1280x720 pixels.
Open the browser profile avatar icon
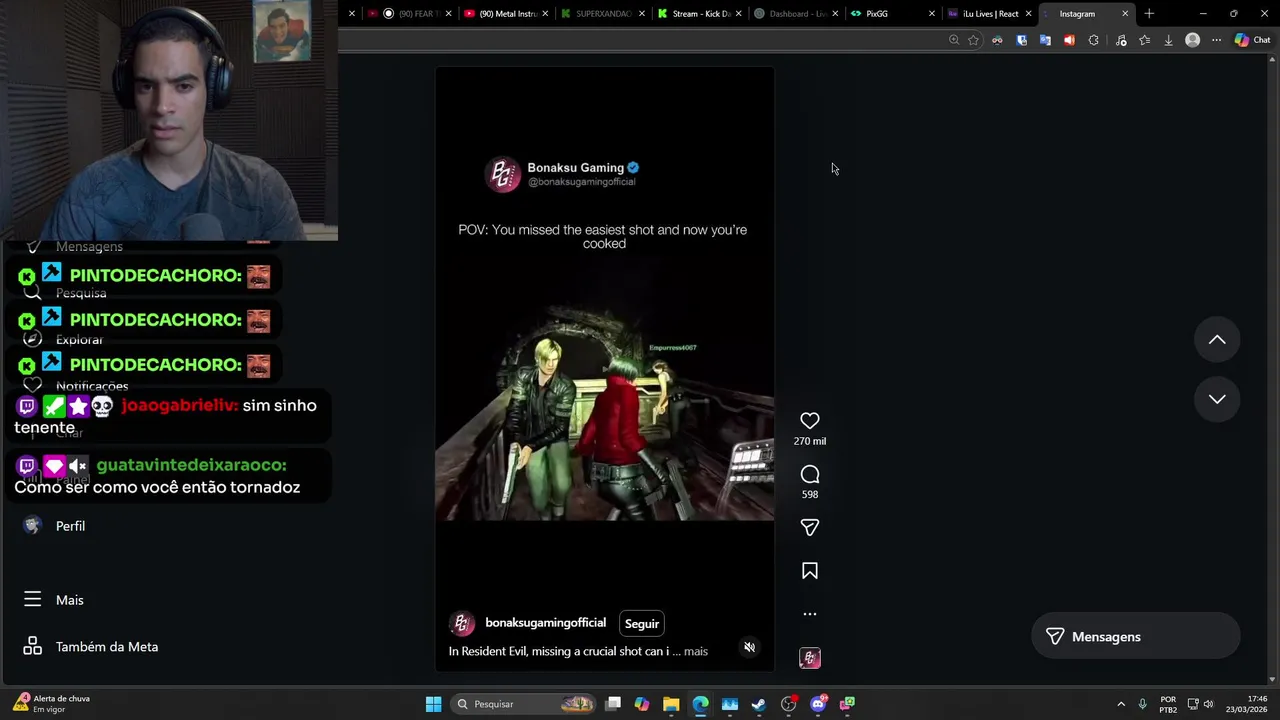tap(1192, 40)
